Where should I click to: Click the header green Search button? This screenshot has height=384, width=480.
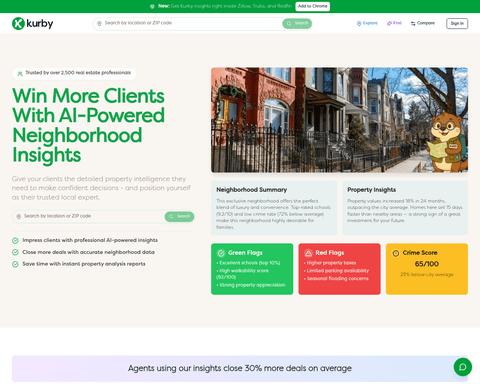[297, 23]
